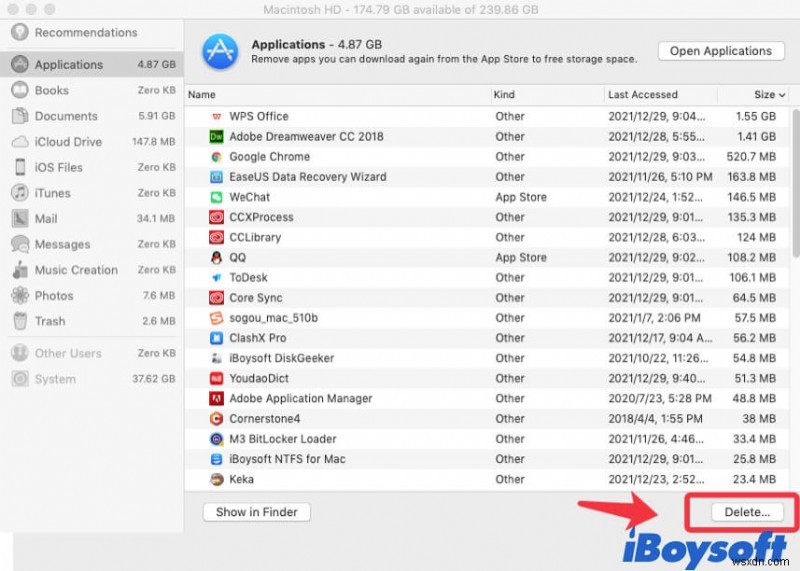The width and height of the screenshot is (800, 571).
Task: Click the WeChat app icon
Action: pyautogui.click(x=216, y=197)
